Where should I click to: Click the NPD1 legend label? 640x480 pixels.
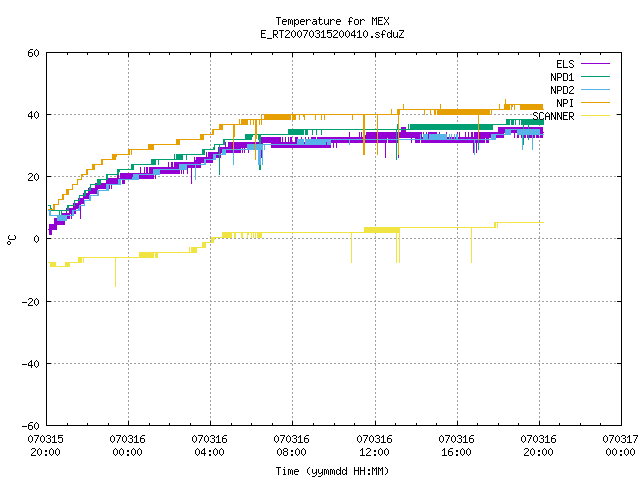coord(562,77)
